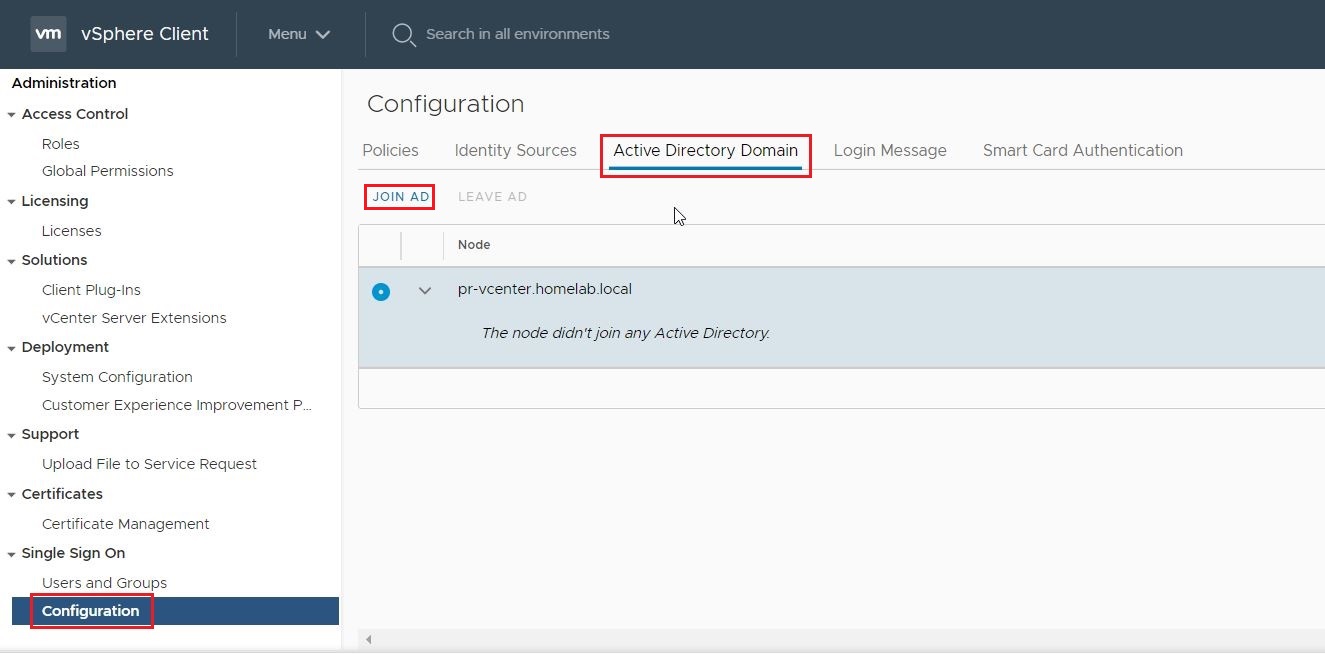This screenshot has height=654, width=1325.
Task: Collapse the Access Control section
Action: [11, 115]
